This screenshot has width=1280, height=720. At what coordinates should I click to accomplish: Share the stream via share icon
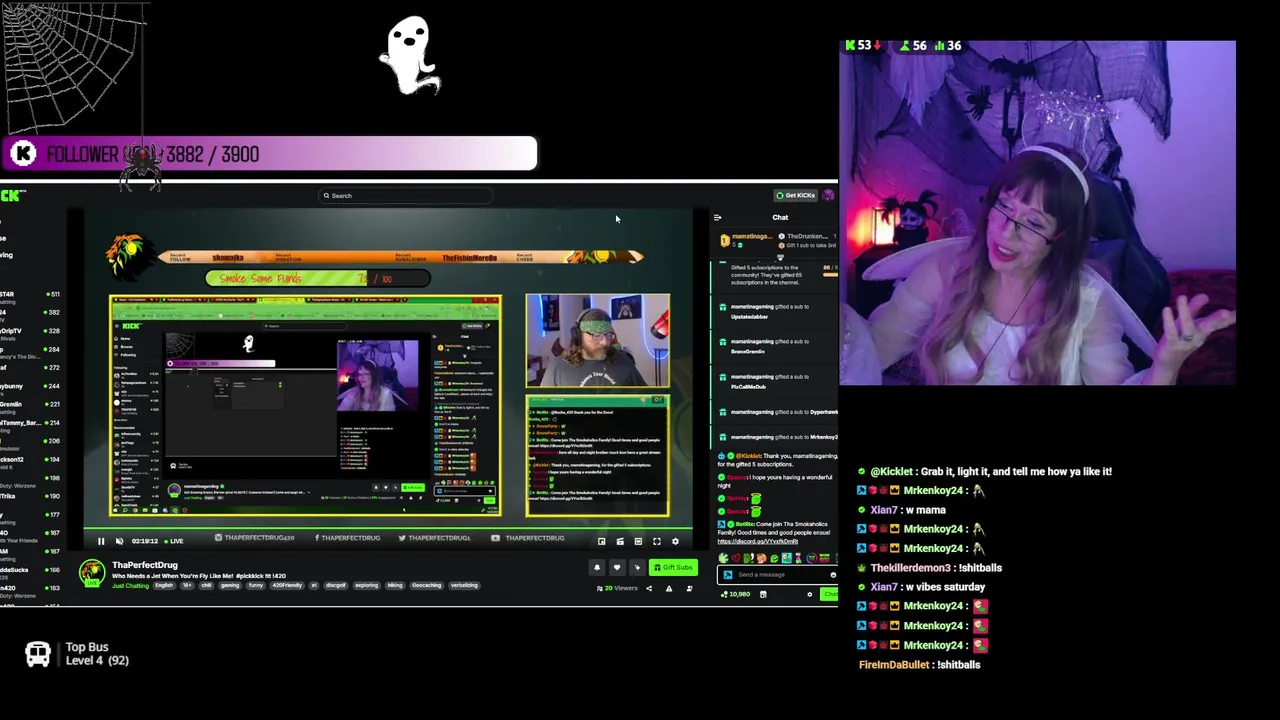[648, 588]
